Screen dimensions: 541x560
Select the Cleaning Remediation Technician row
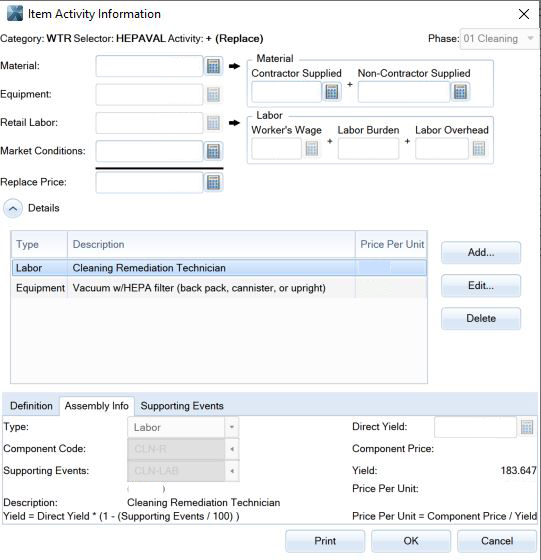[x=219, y=268]
